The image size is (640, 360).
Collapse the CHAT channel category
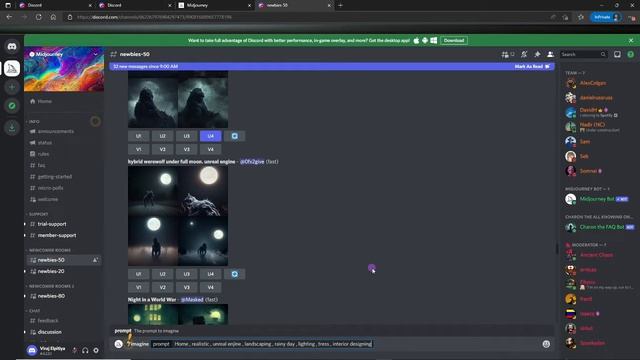(33, 311)
